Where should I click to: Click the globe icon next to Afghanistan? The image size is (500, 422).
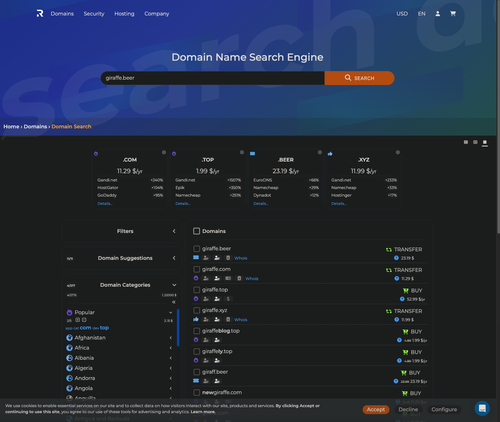[69, 338]
